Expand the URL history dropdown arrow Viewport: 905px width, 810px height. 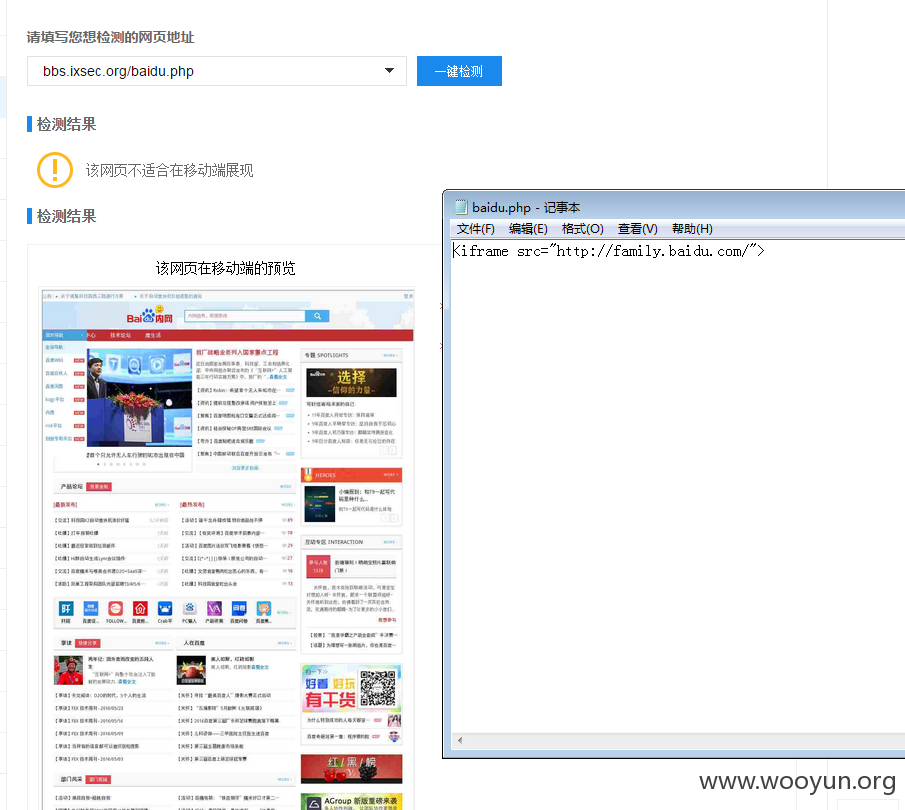tap(390, 70)
